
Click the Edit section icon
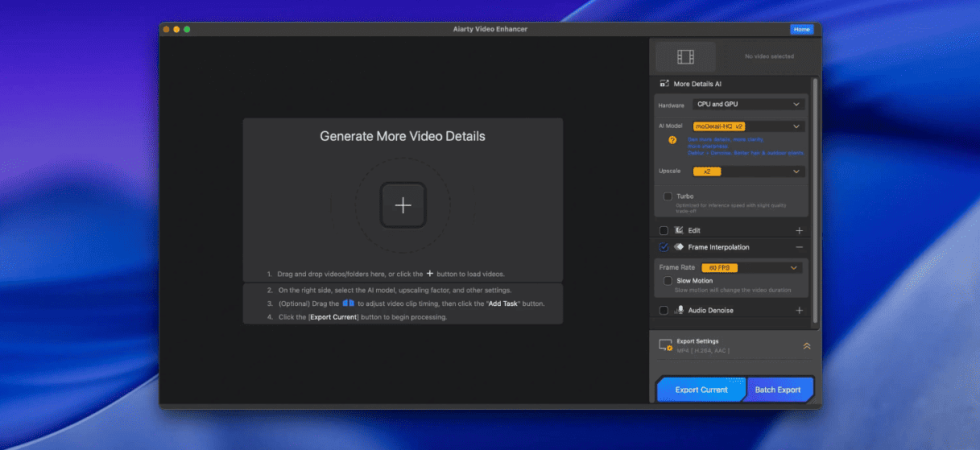coord(679,231)
